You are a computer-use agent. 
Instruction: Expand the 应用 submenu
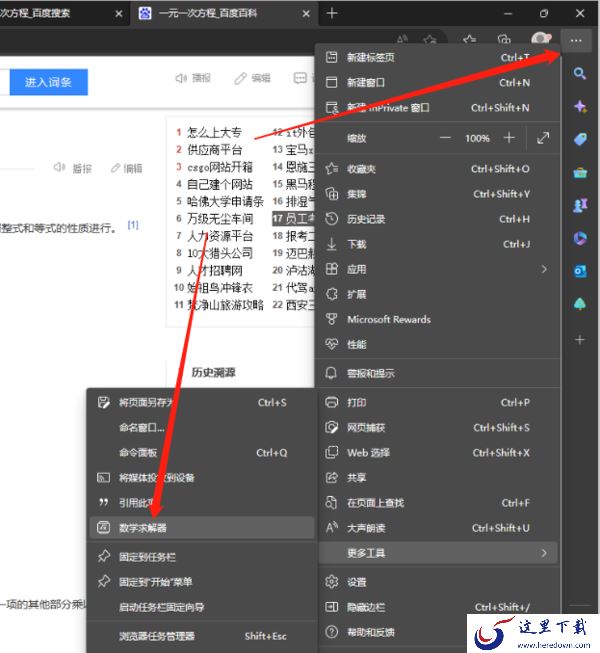[x=437, y=269]
